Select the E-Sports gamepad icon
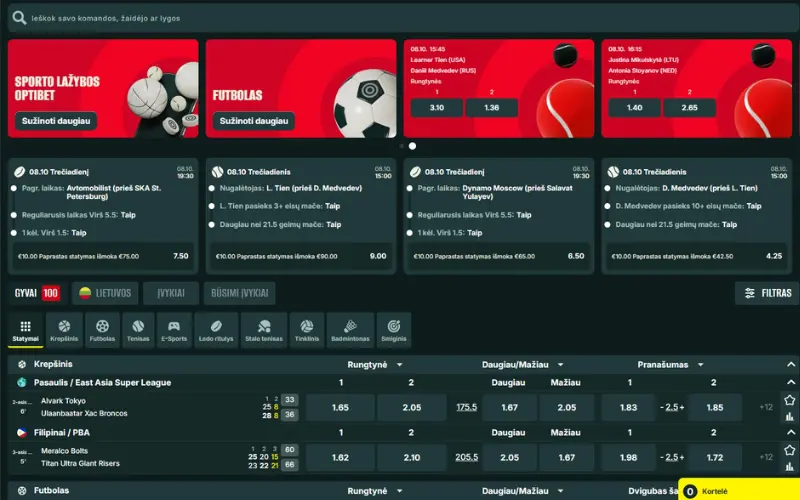The height and width of the screenshot is (500, 800). point(174,331)
